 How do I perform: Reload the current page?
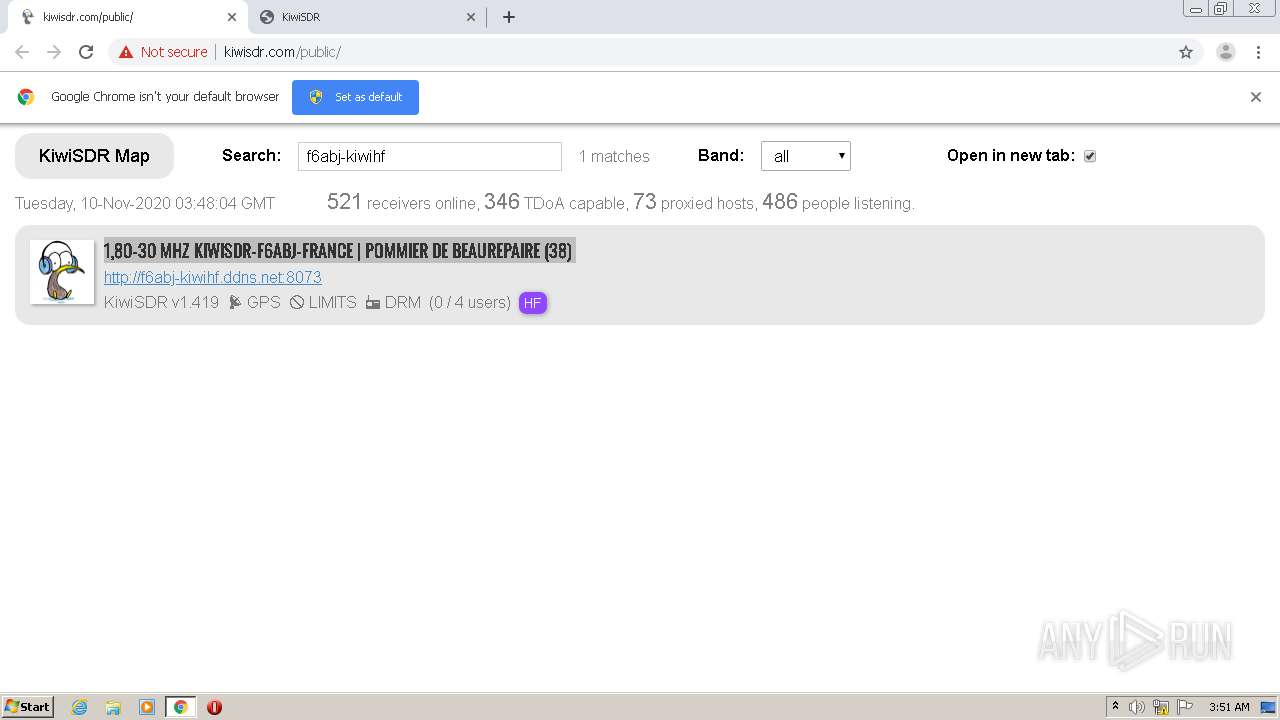pos(86,52)
